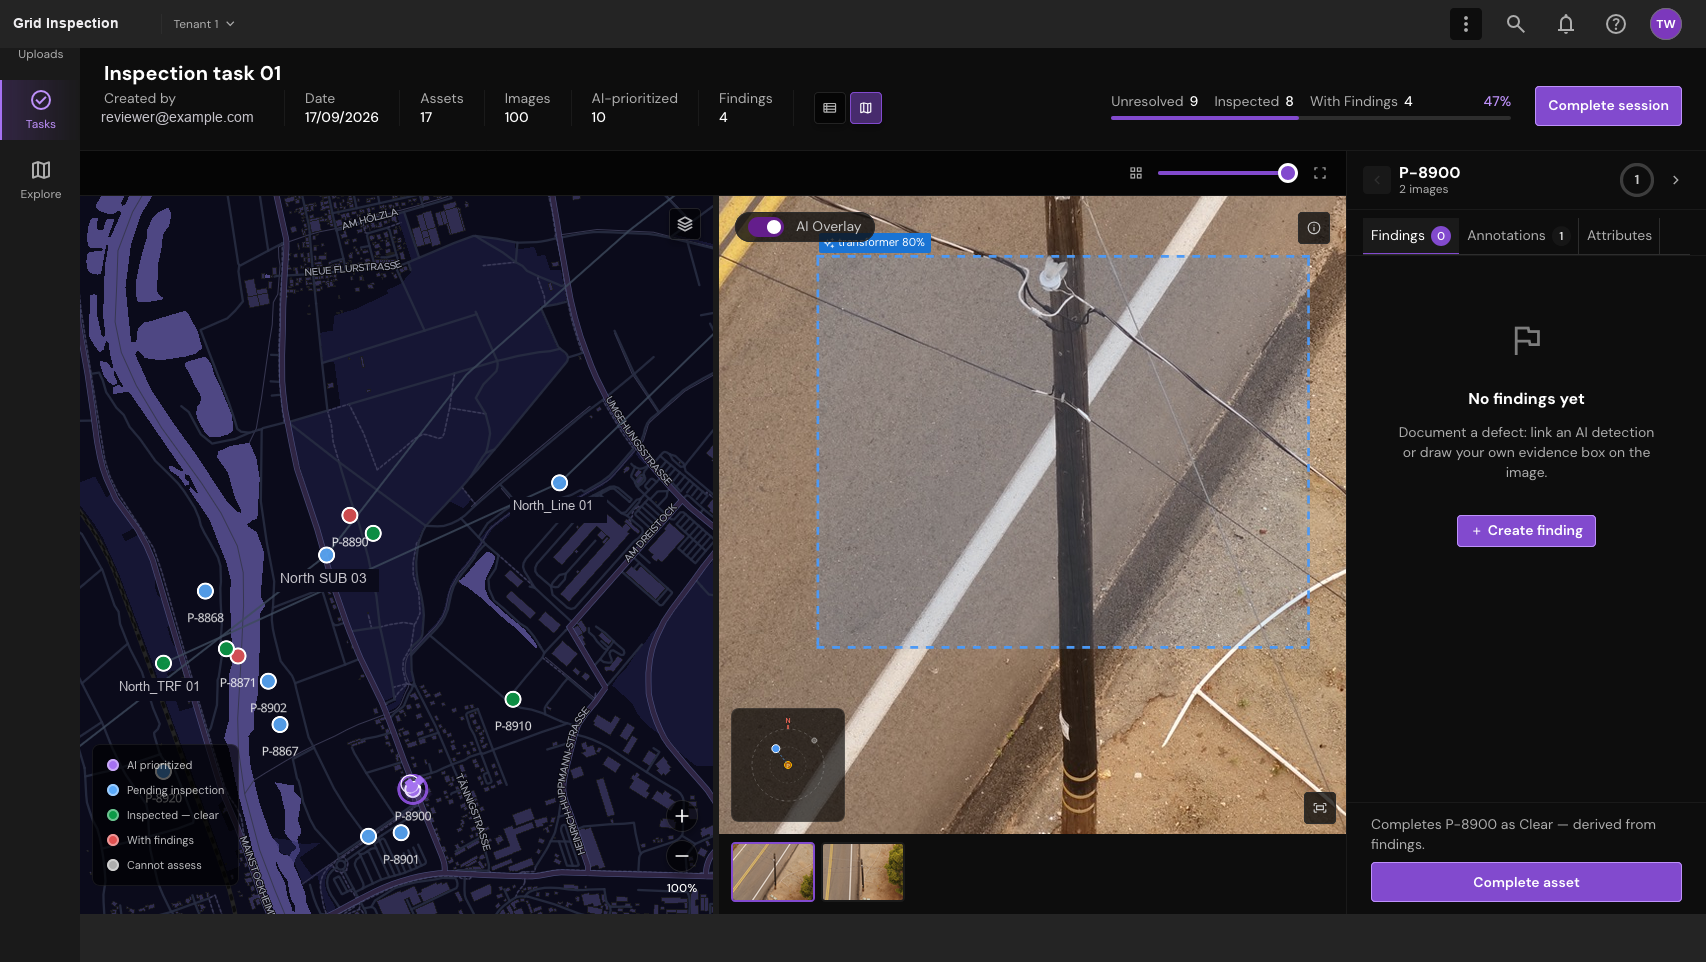Screen dimensions: 1706x962
Task: Click Complete session button
Action: pyautogui.click(x=1607, y=106)
